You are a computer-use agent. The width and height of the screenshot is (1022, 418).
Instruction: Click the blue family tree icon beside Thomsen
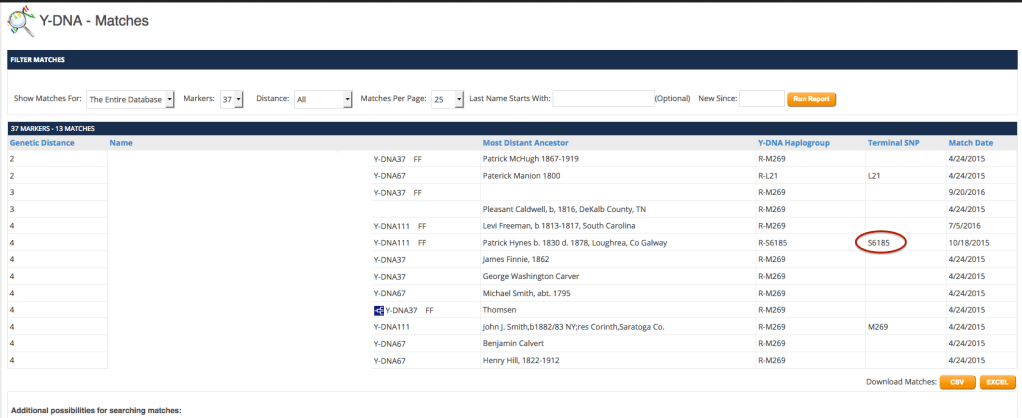tap(378, 310)
